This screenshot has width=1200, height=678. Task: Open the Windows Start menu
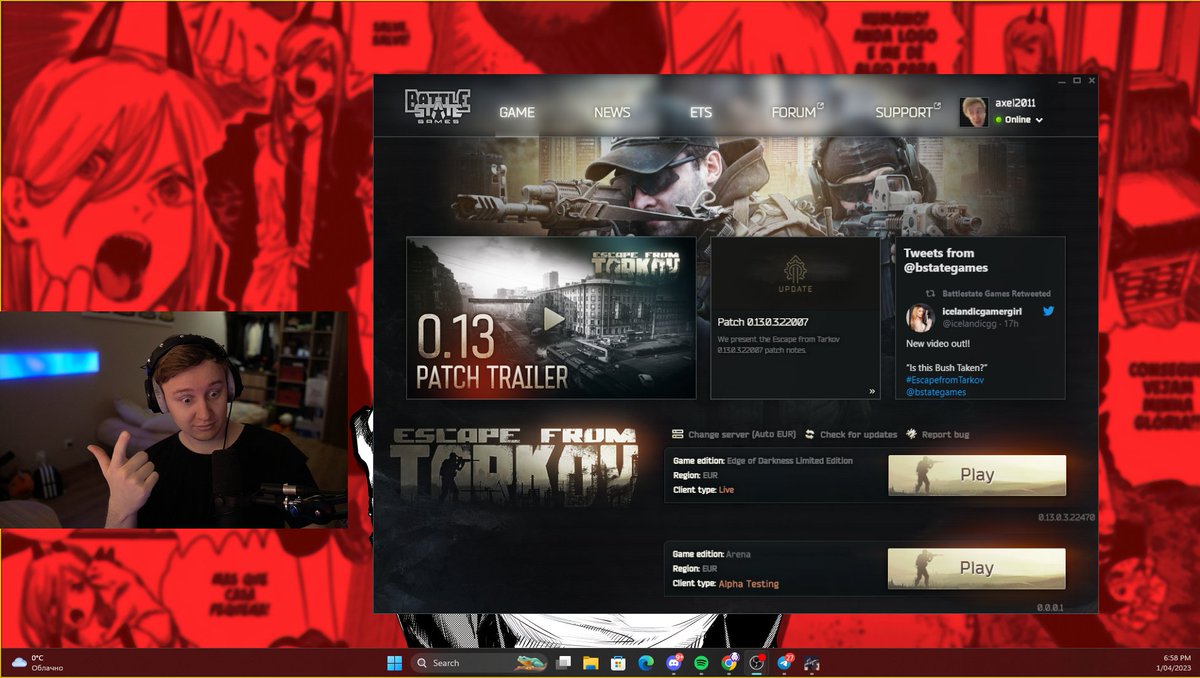point(394,662)
